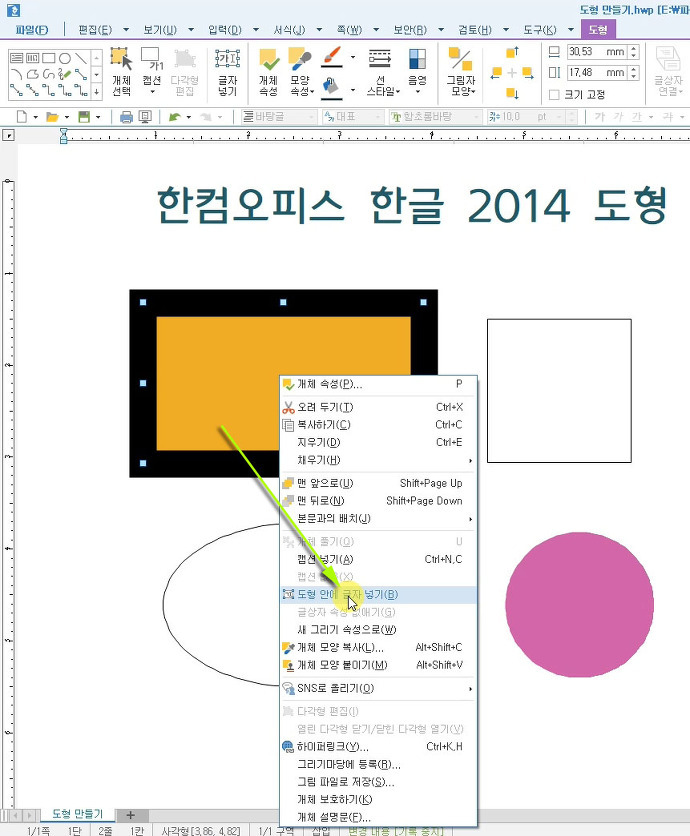Viewport: 690px width, 836px height.
Task: Click the height field showing 17.48
Action: point(596,73)
